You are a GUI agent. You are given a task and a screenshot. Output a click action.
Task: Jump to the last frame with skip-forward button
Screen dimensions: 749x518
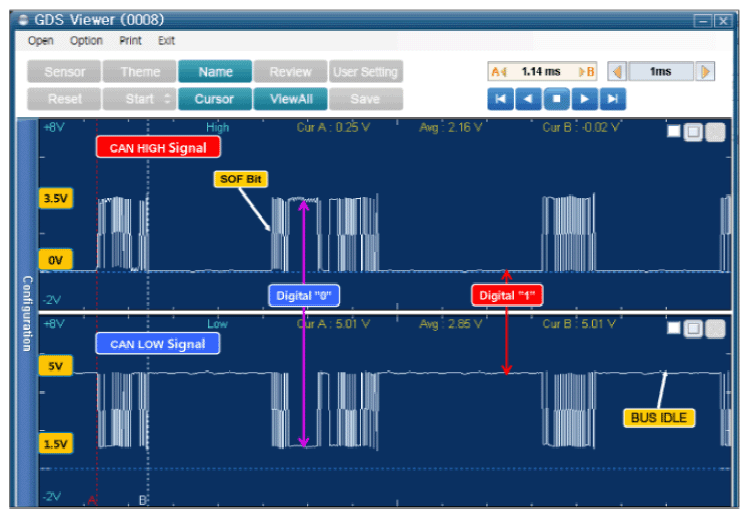coord(612,99)
